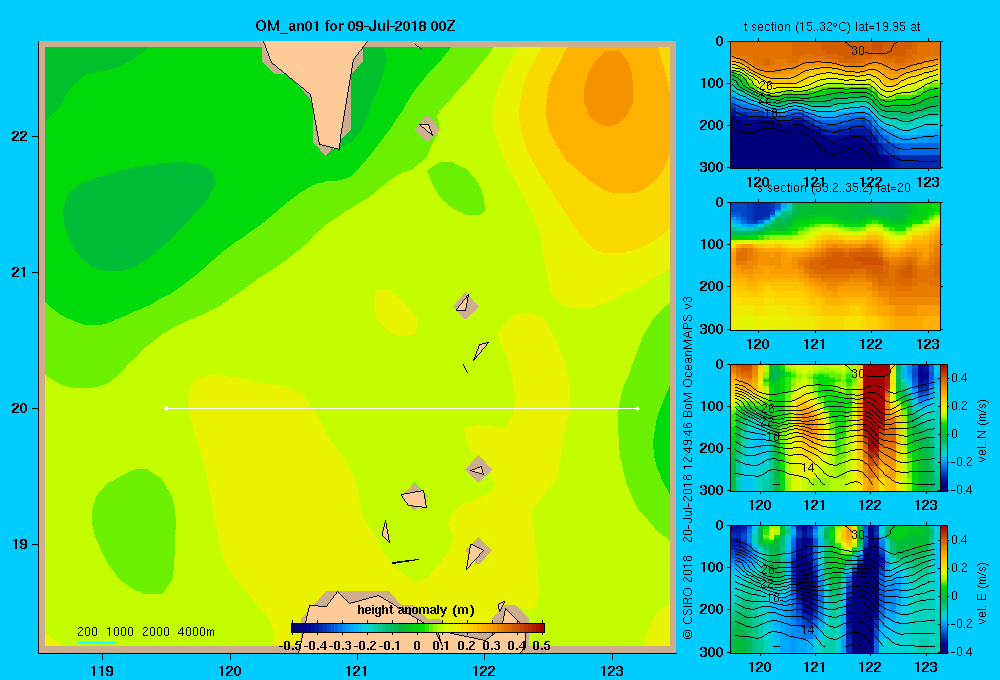
Task: Click the 'vel. N (m/s)' axis label
Action: click(983, 431)
